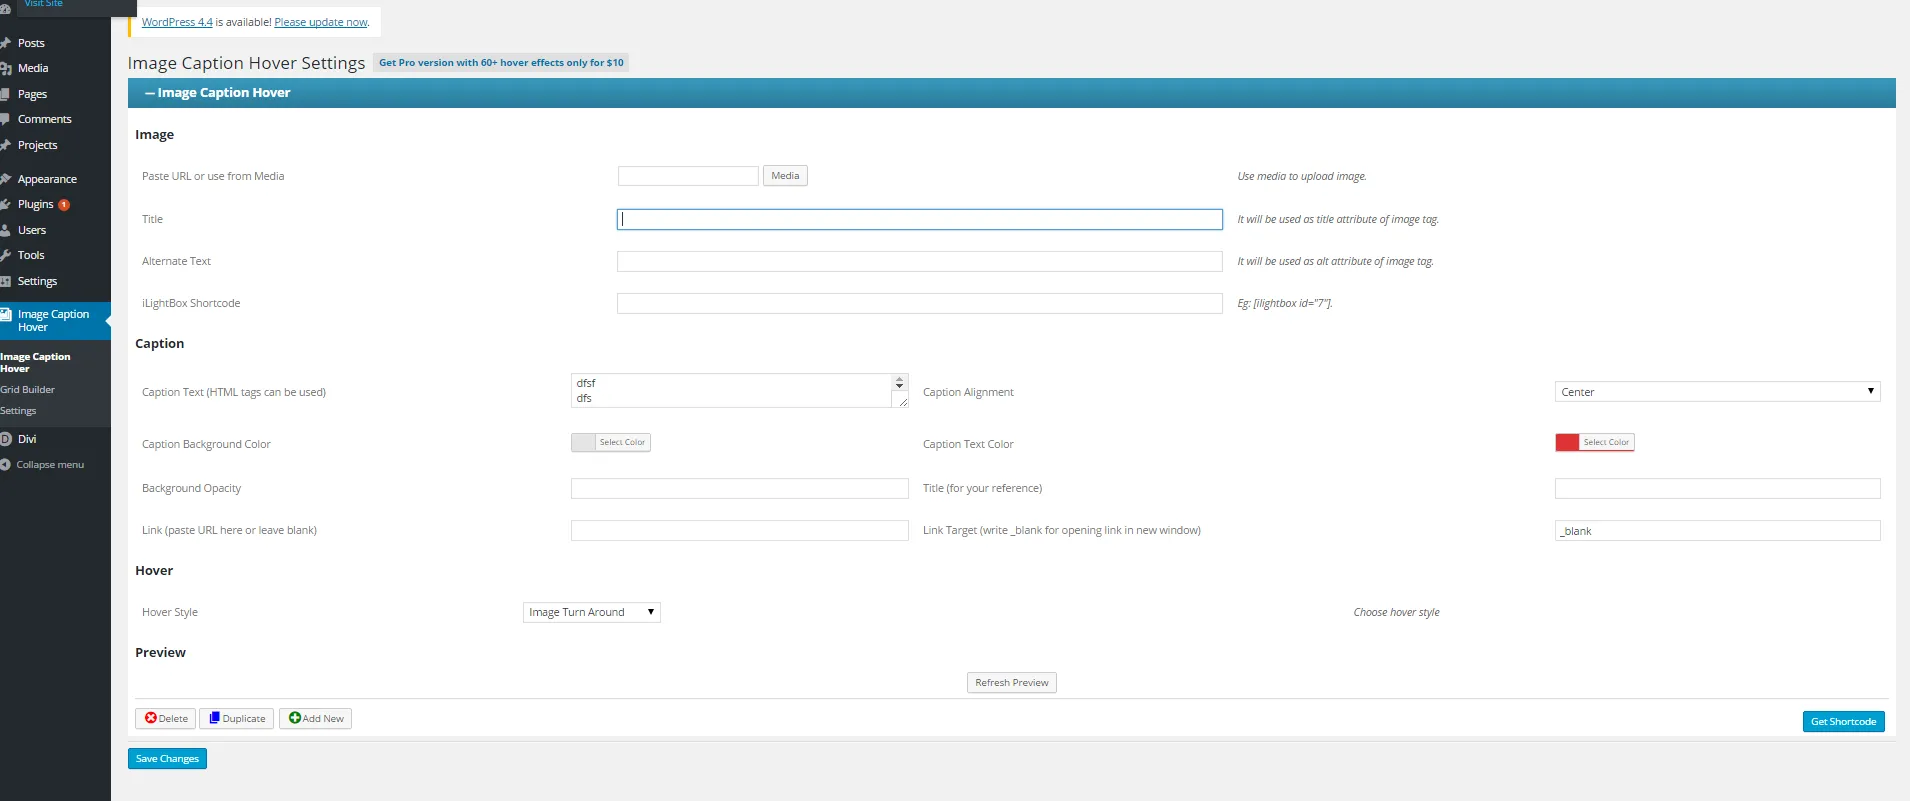The width and height of the screenshot is (1910, 801).
Task: Click the Duplicate button's blue copy icon
Action: point(214,718)
